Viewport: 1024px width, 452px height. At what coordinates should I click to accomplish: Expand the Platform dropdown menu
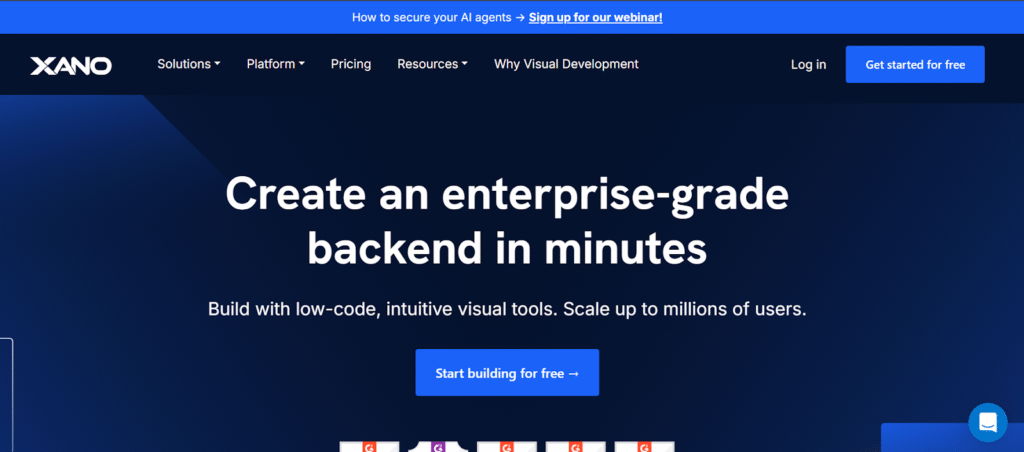[x=276, y=64]
